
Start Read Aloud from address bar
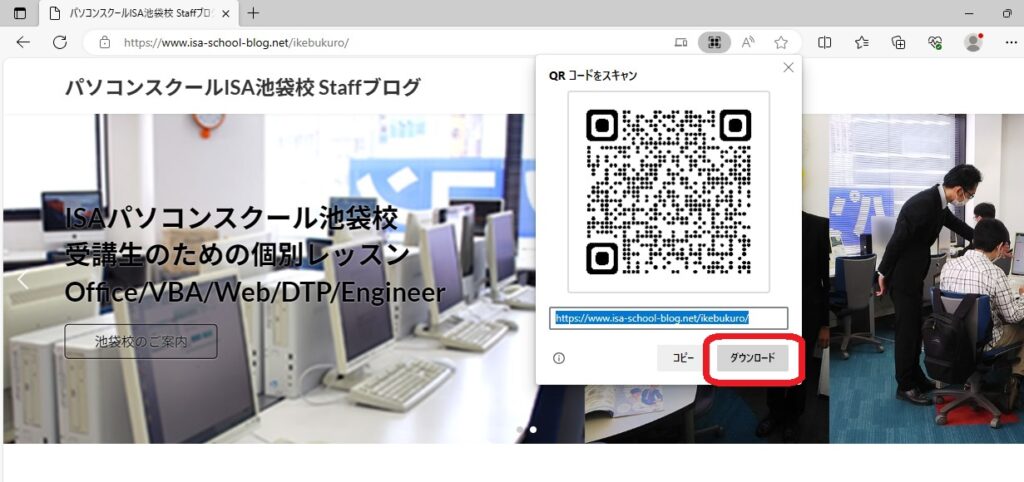click(748, 42)
